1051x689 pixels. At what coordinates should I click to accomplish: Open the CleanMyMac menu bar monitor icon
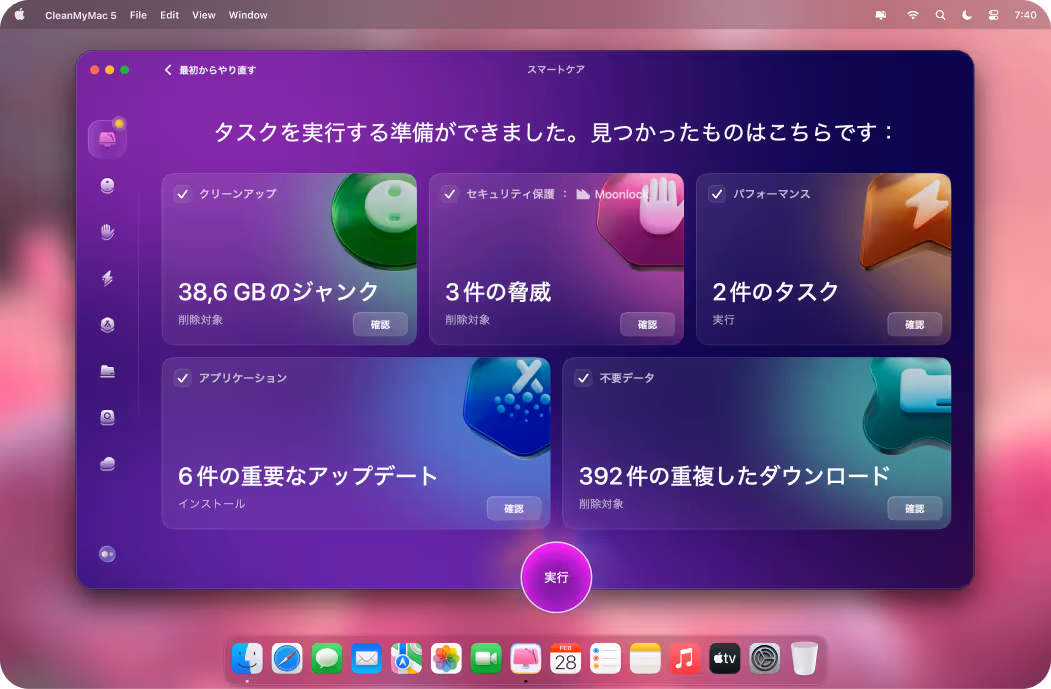click(881, 15)
